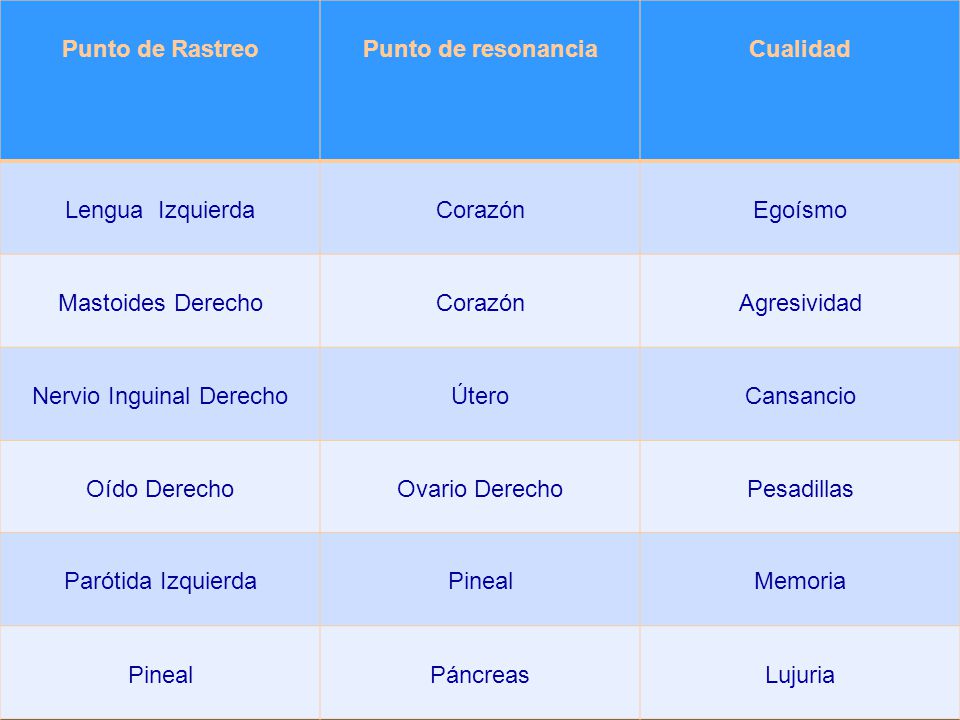Click the Agresividad cell
Viewport: 960px width, 720px height.
click(x=800, y=303)
